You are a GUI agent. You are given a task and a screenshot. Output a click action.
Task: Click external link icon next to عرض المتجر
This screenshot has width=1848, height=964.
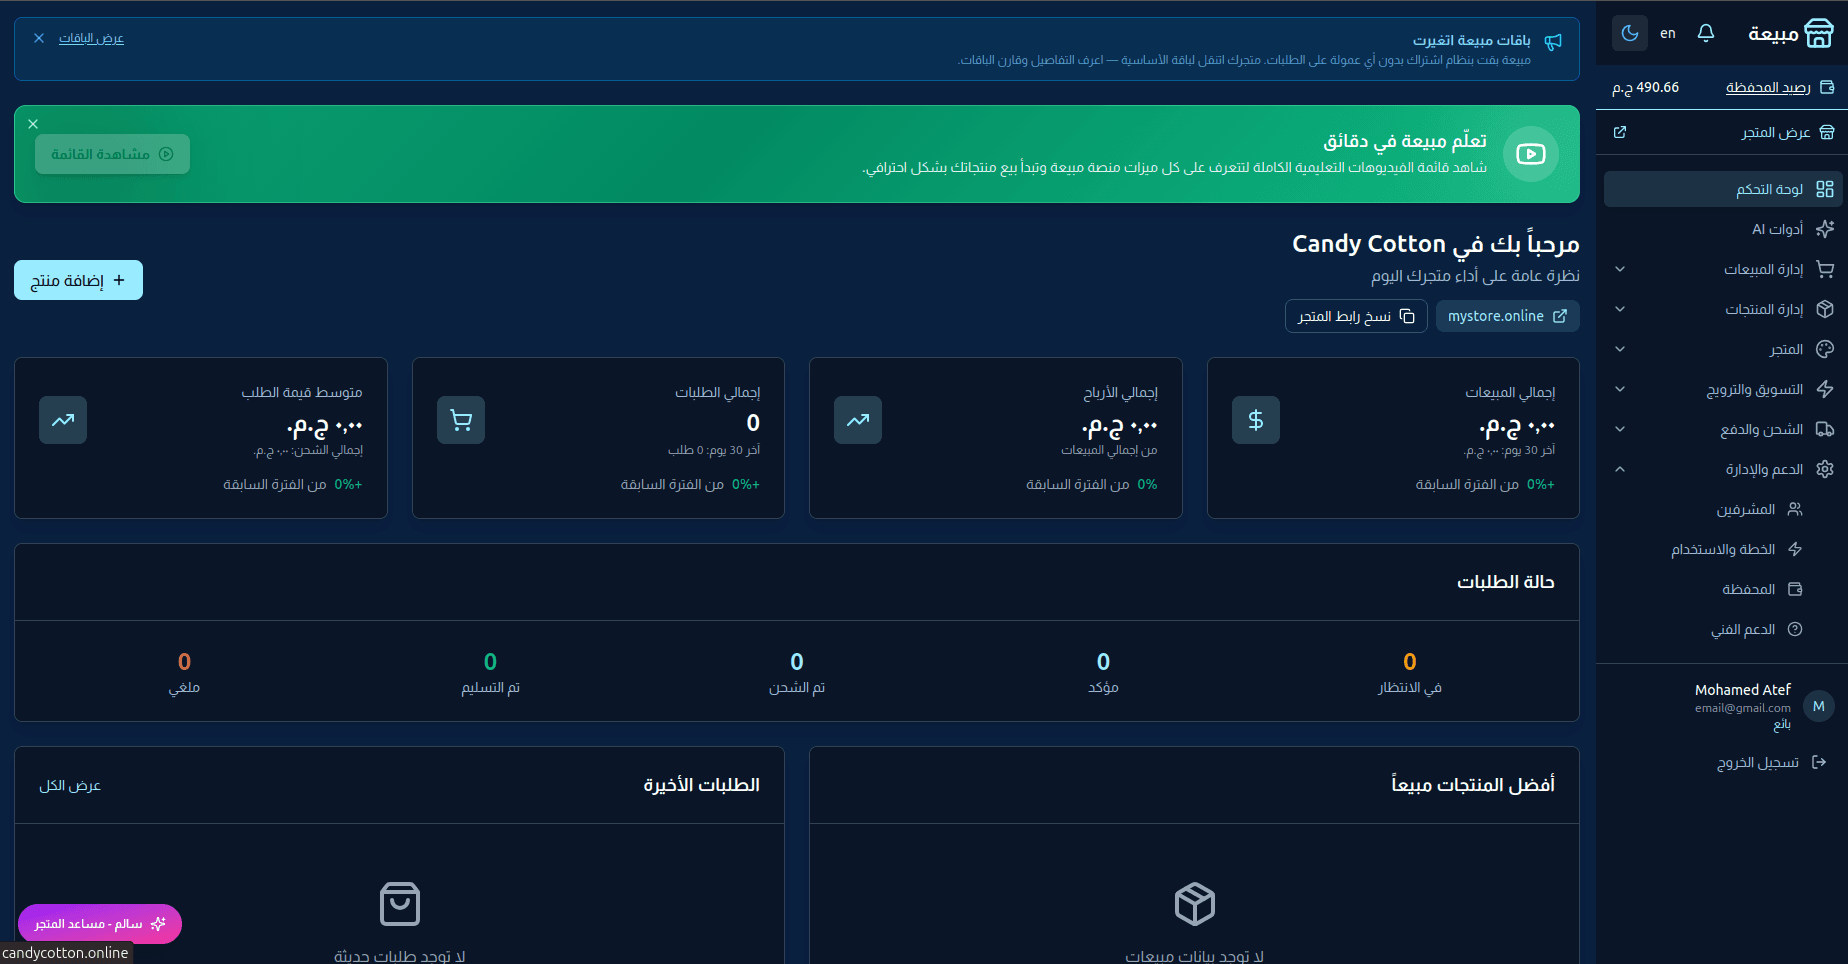coord(1620,132)
